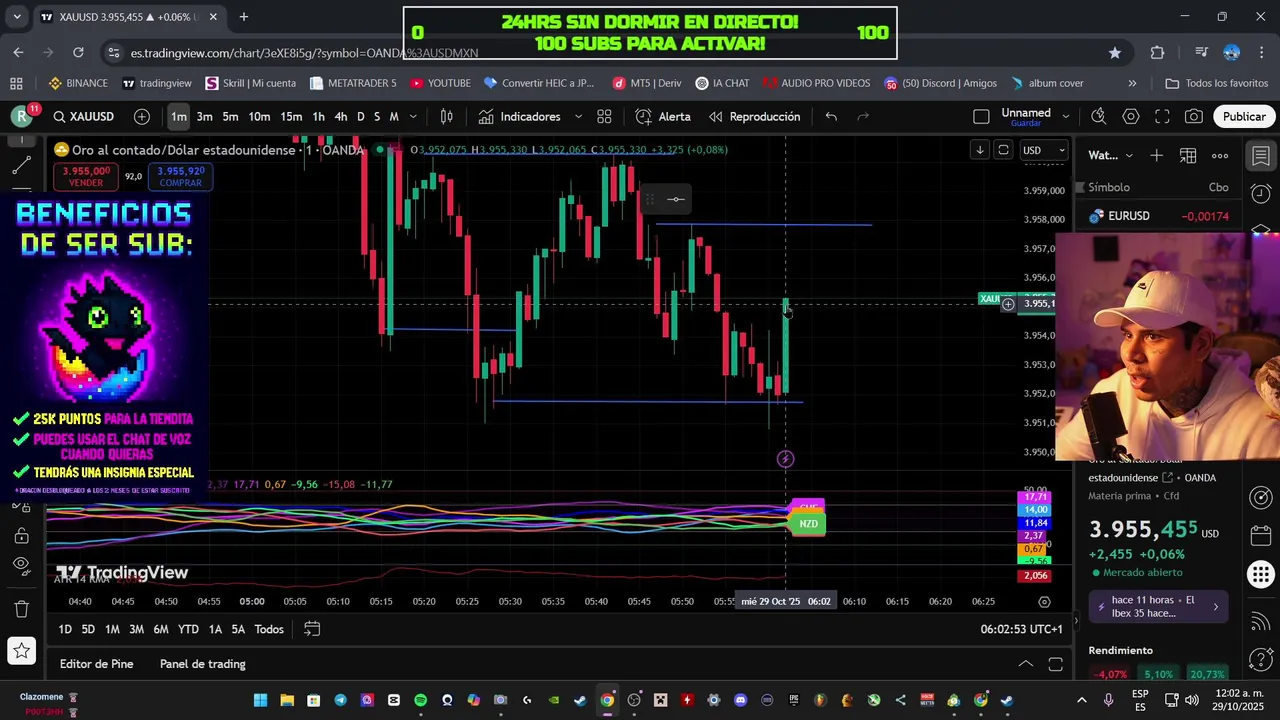The height and width of the screenshot is (720, 1280).
Task: Delete drawings with trash icon
Action: (x=21, y=609)
